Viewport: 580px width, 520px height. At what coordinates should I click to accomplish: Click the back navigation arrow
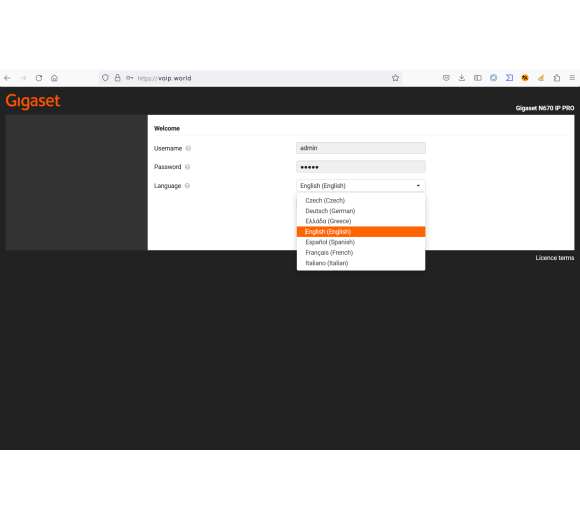pos(7,78)
